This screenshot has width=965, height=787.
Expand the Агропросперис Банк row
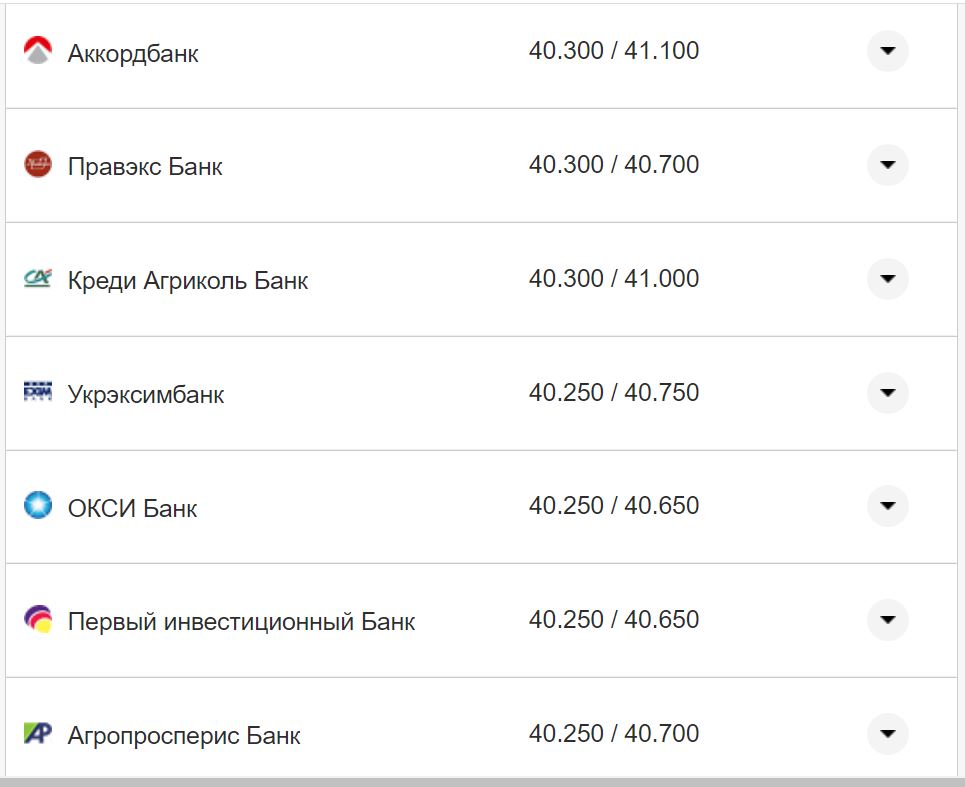[886, 733]
